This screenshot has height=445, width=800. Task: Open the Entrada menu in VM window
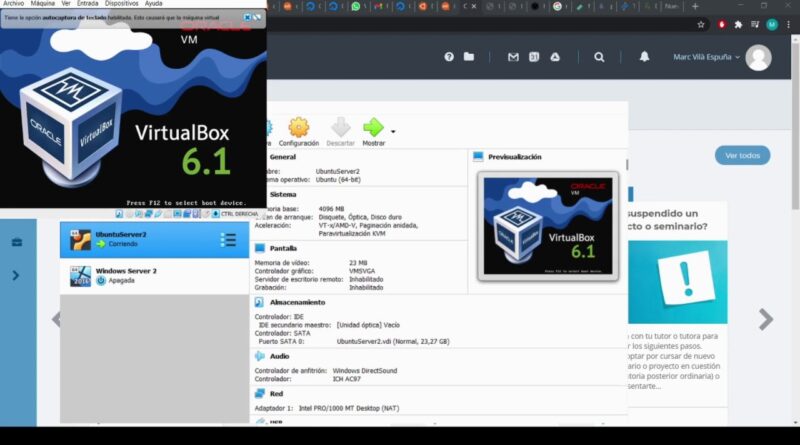point(87,3)
